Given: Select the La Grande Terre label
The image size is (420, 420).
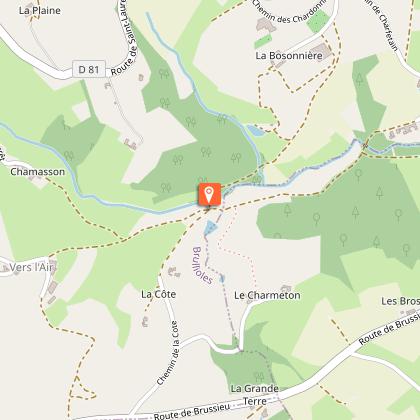Looking at the screenshot, I should (255, 395).
